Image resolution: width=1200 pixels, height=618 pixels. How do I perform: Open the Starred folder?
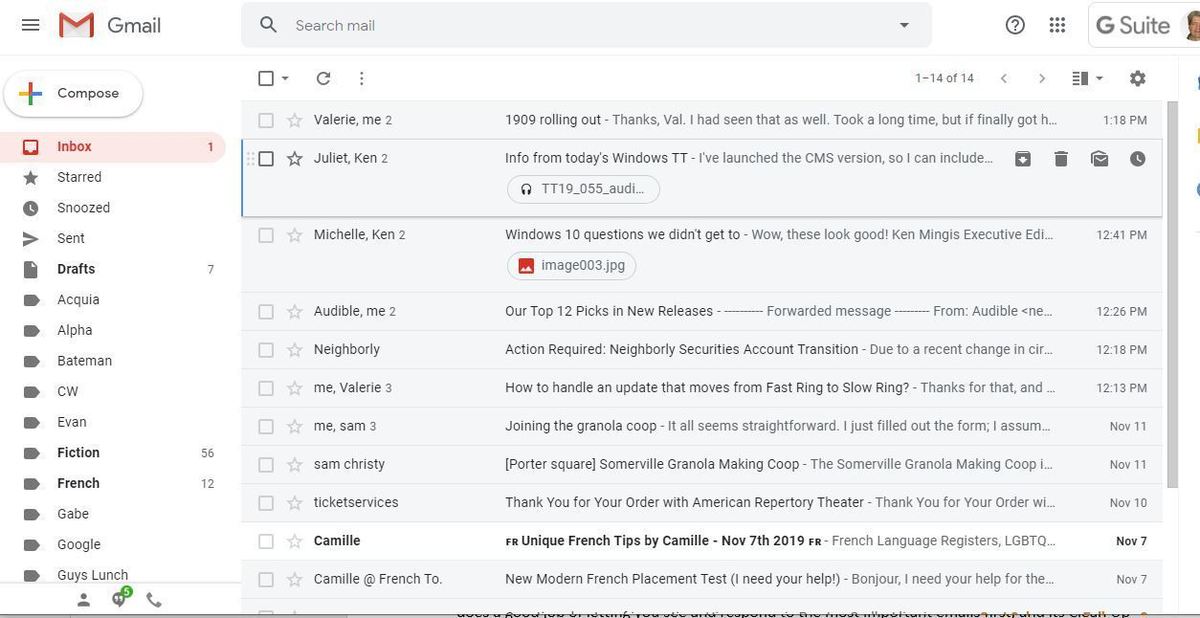click(x=79, y=177)
